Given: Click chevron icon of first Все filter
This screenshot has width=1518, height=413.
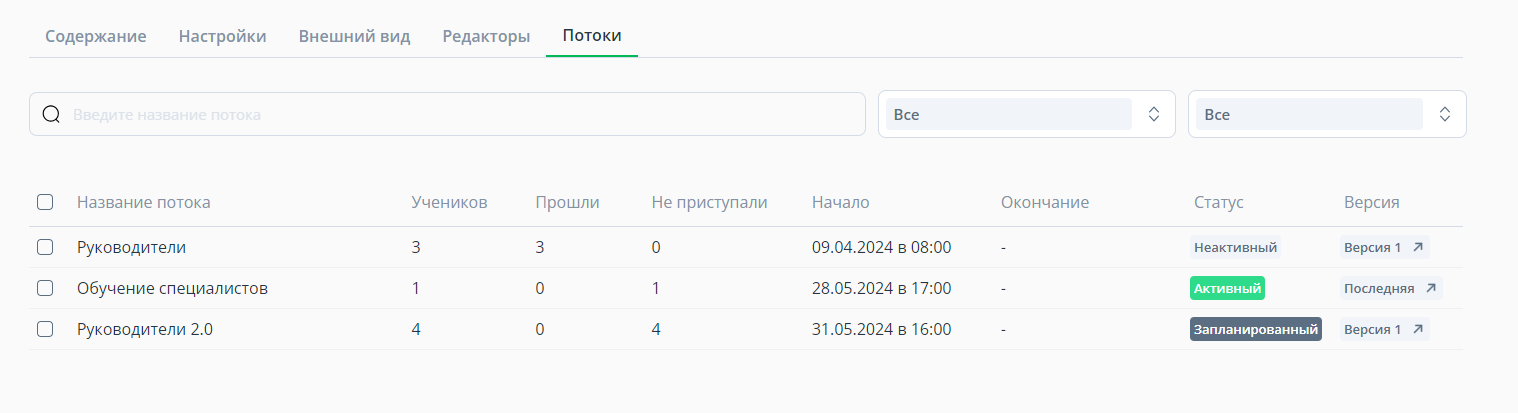Looking at the screenshot, I should [1154, 114].
